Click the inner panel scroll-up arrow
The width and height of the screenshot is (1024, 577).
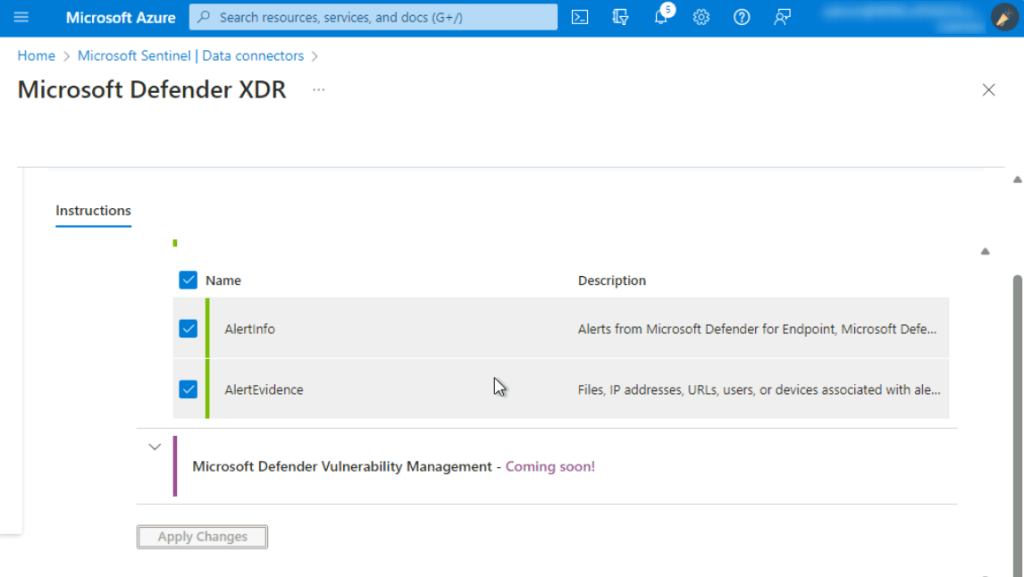click(x=985, y=252)
